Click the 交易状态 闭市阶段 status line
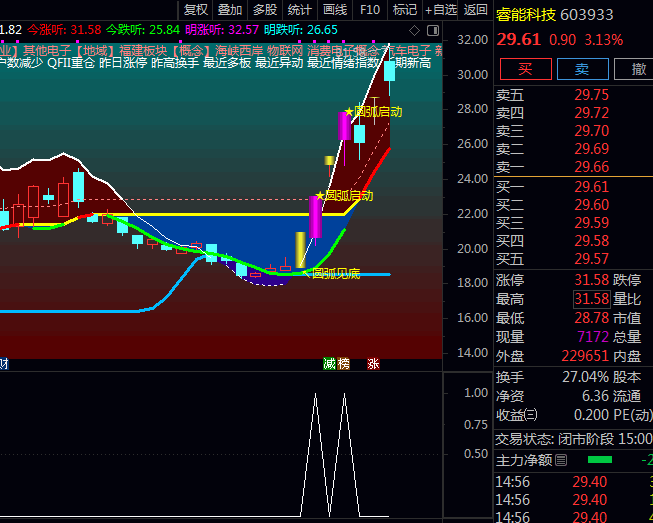Image resolution: width=653 pixels, height=523 pixels. pyautogui.click(x=574, y=439)
